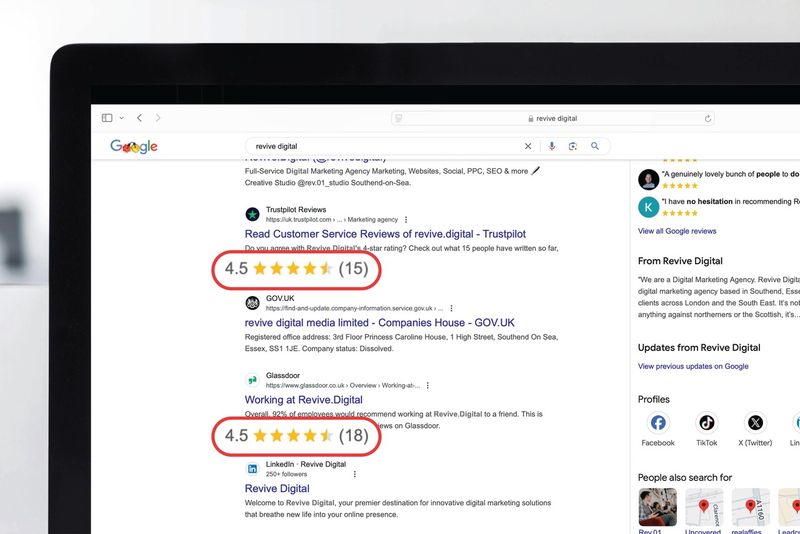Open the Facebook profile icon
Viewport: 800px width, 534px height.
(x=658, y=423)
